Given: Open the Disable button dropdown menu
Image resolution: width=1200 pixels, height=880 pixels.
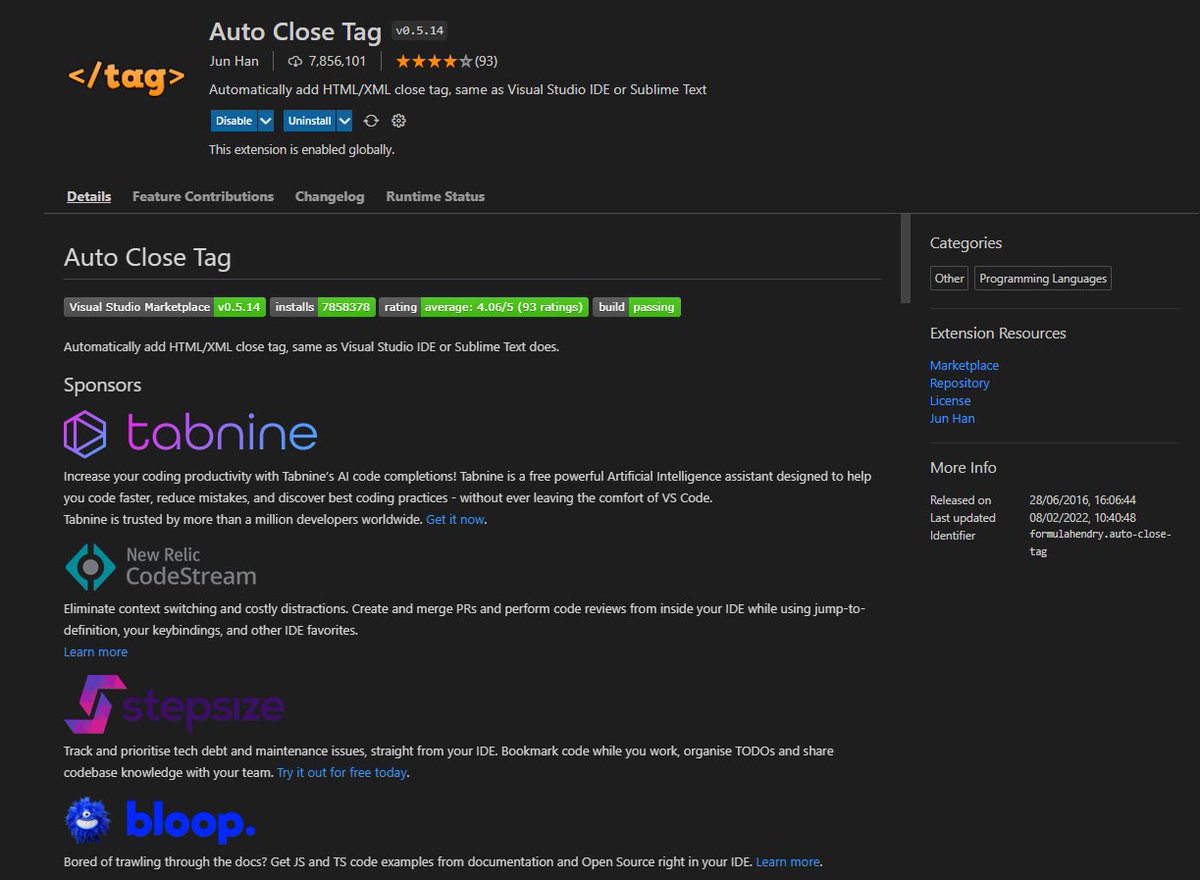Looking at the screenshot, I should (265, 120).
